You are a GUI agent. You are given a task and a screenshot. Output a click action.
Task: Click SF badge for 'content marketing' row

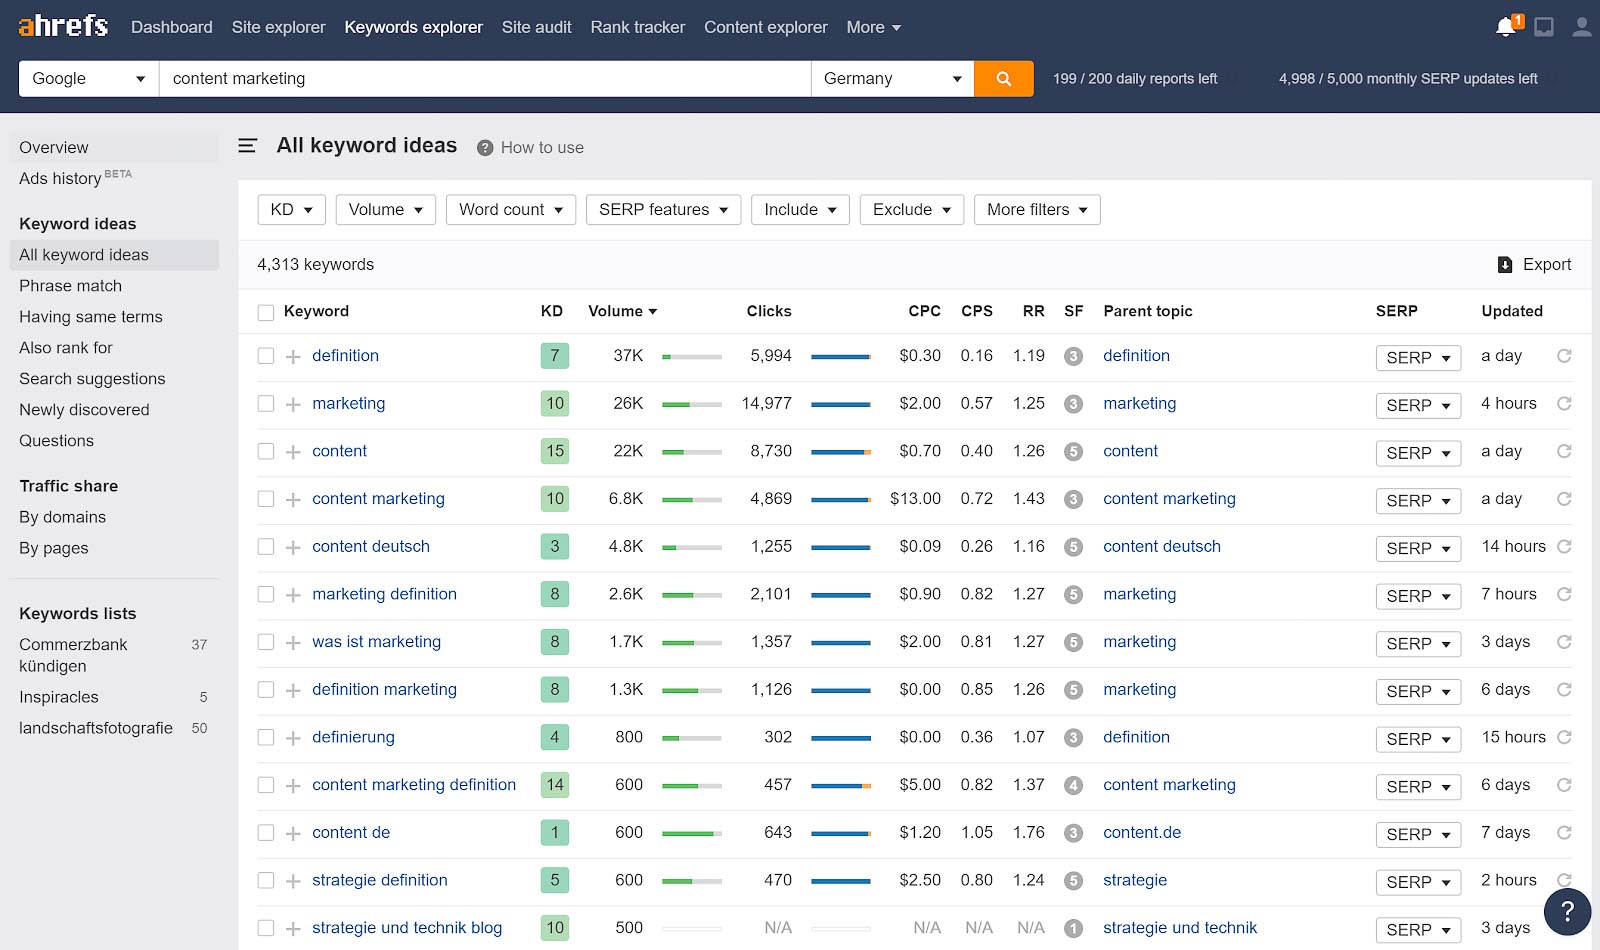point(1073,499)
